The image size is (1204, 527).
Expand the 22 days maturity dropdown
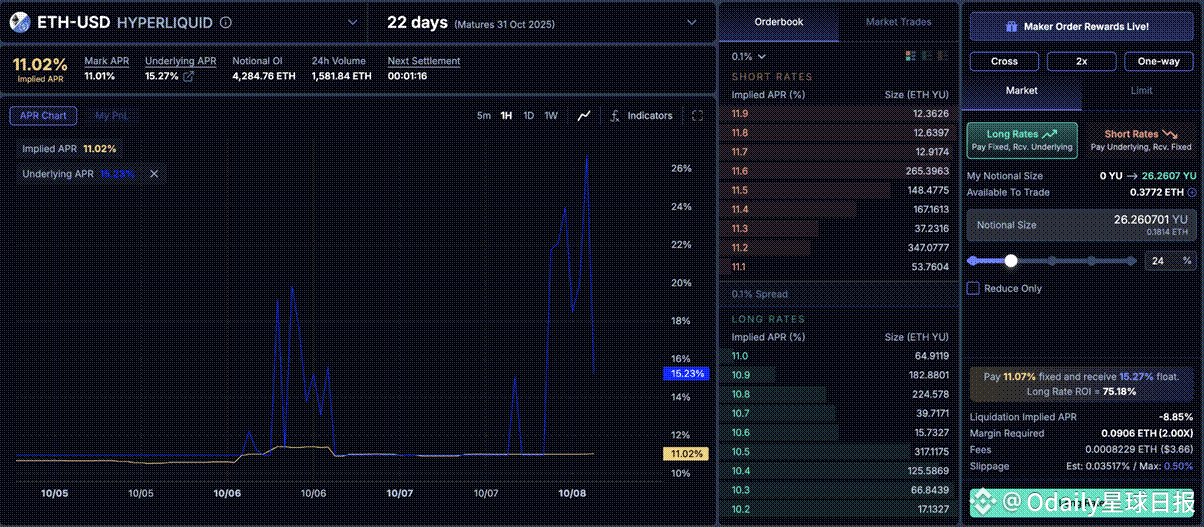pos(691,22)
